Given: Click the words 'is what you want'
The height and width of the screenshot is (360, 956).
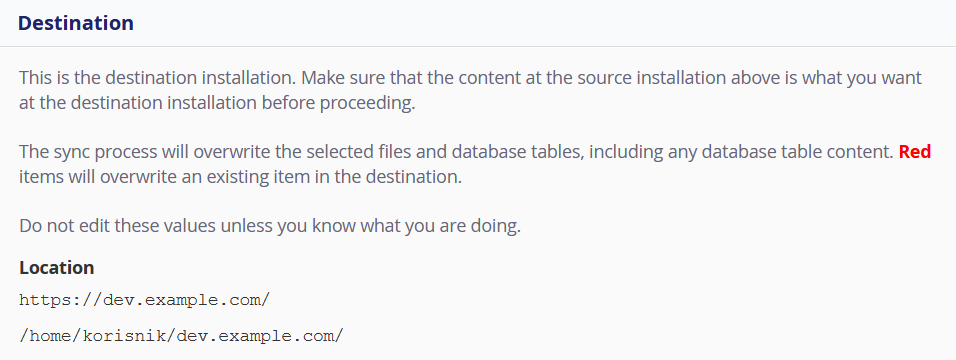Looking at the screenshot, I should pyautogui.click(x=840, y=78).
